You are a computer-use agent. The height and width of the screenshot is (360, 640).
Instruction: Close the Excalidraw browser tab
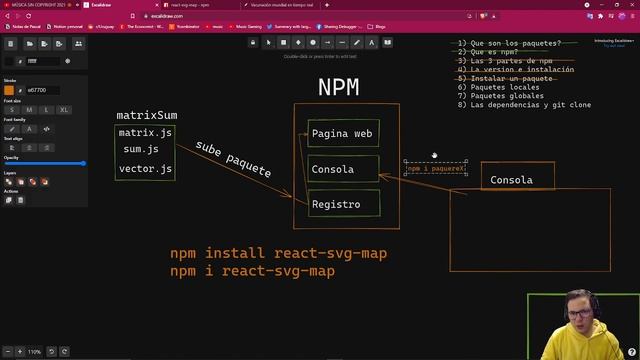[x=157, y=5]
